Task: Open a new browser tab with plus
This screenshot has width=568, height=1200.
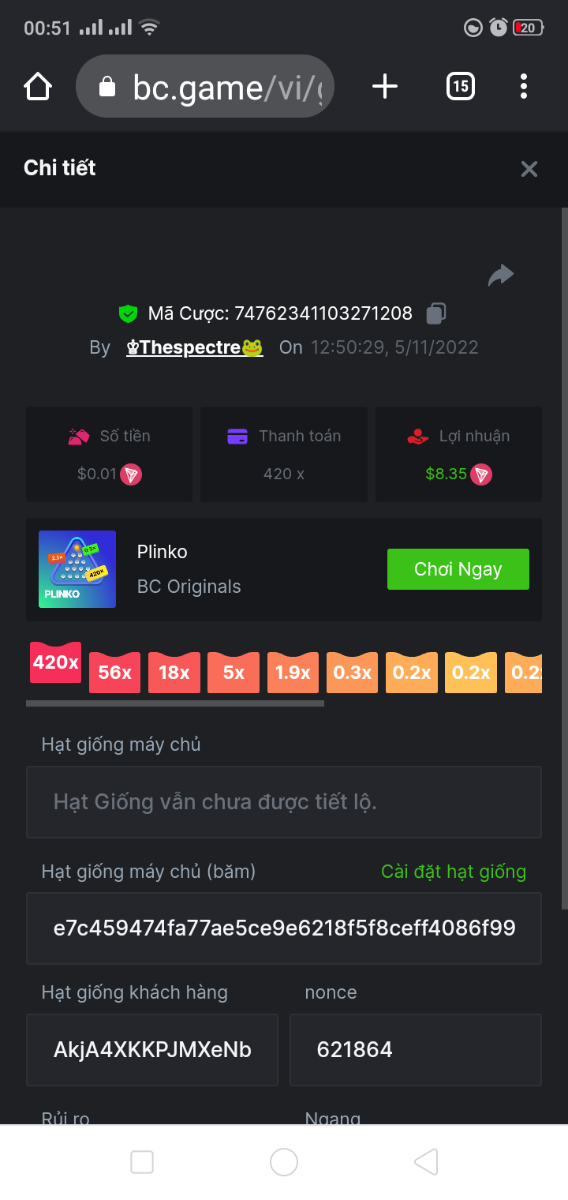Action: point(384,87)
